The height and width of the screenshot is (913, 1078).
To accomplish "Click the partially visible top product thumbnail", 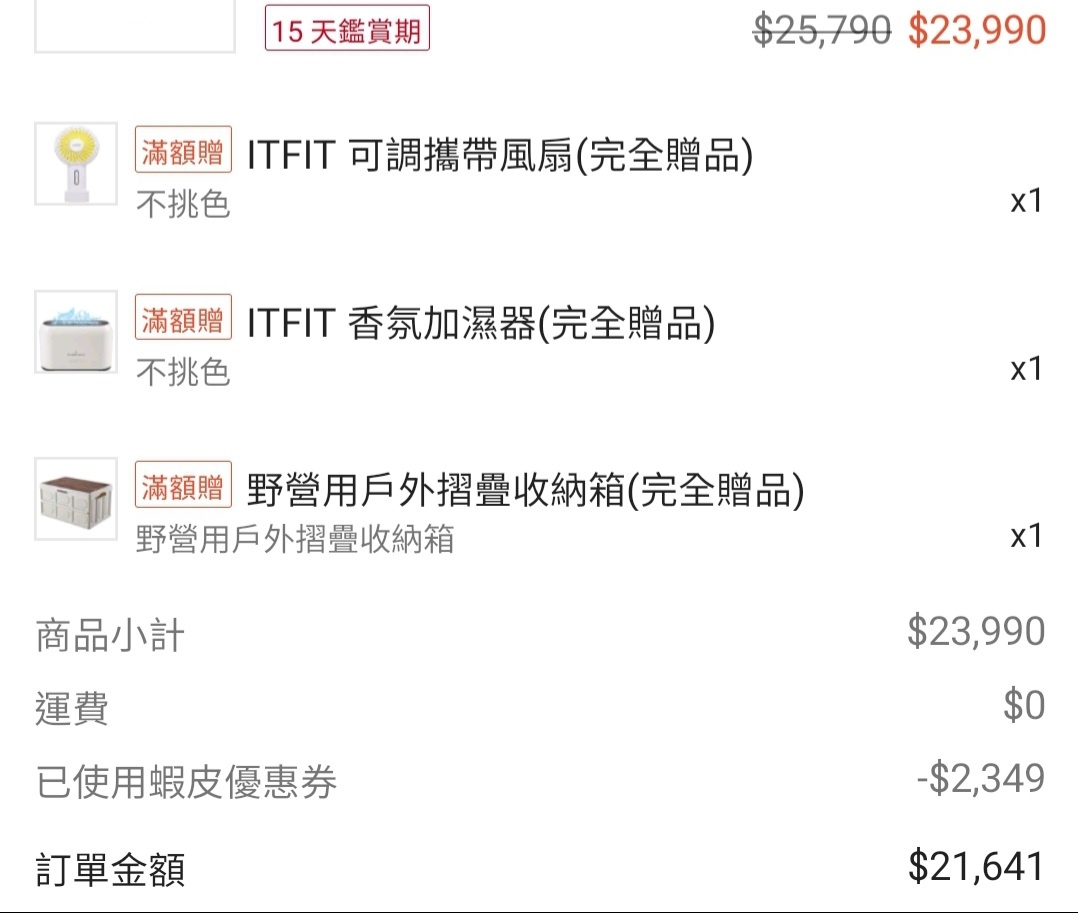I will 135,26.
